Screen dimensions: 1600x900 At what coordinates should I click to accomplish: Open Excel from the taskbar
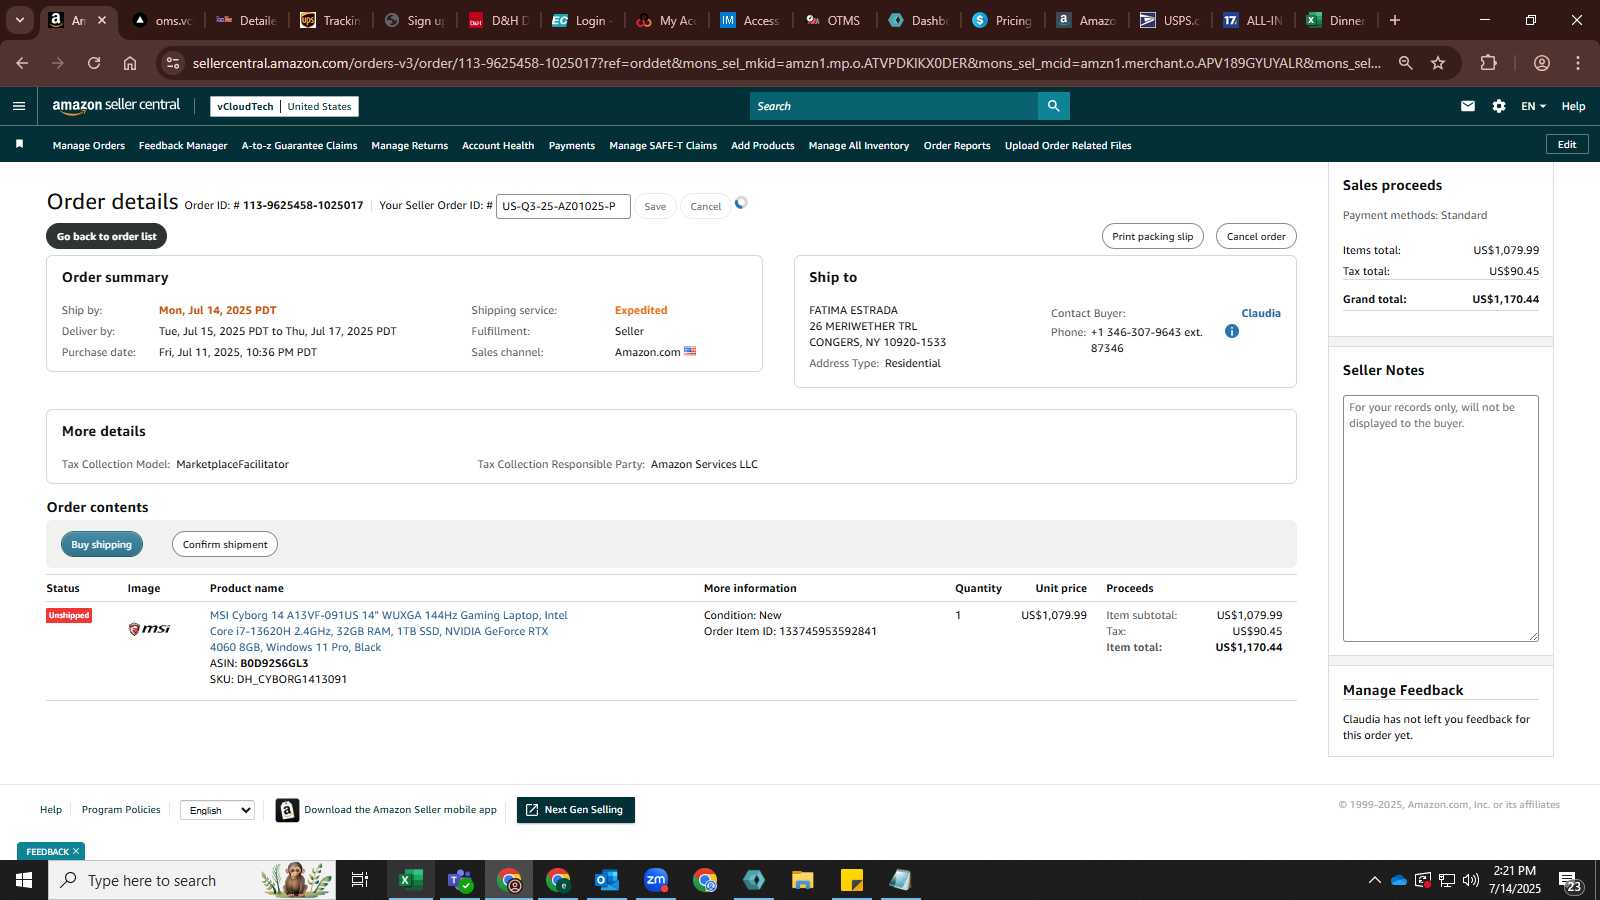coord(410,880)
